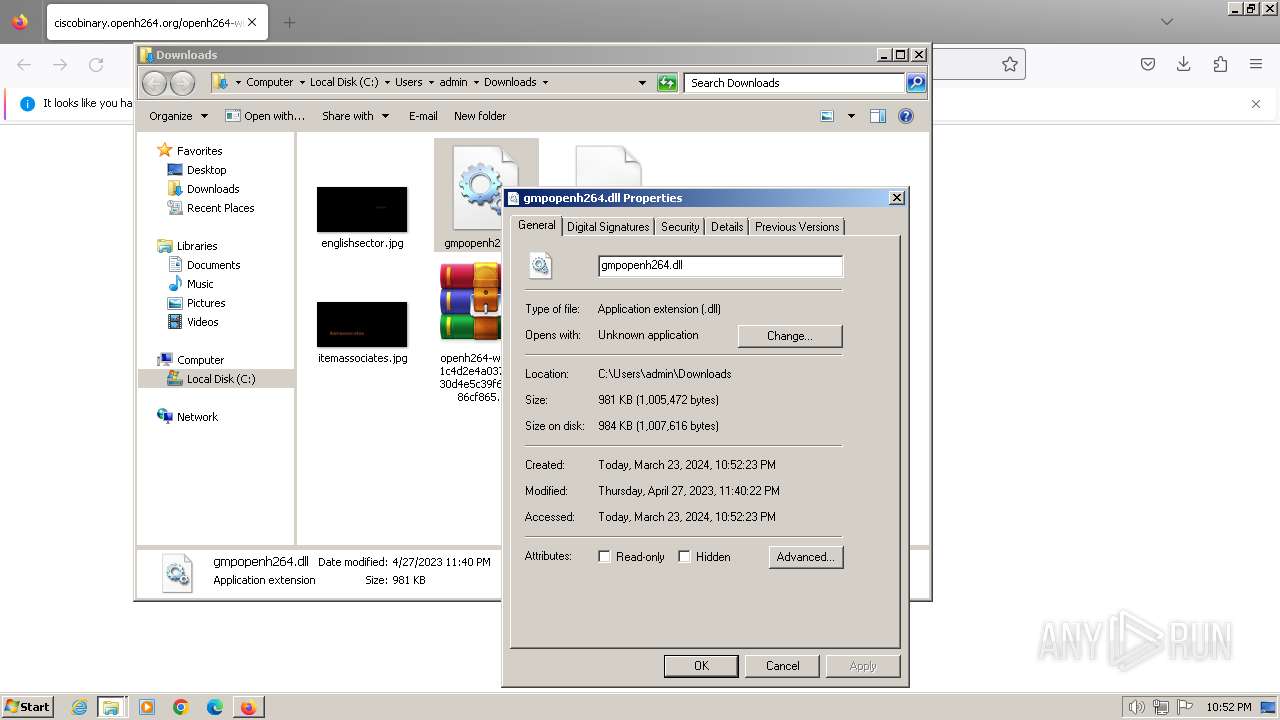
Task: Expand the Downloads breadcrumb arrow
Action: [545, 83]
